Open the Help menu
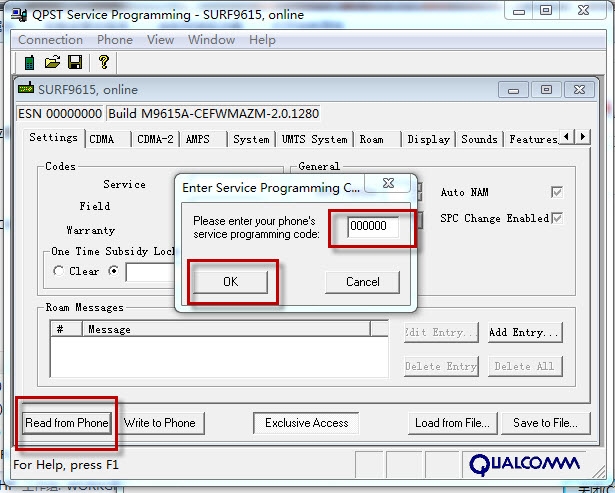 click(x=262, y=40)
